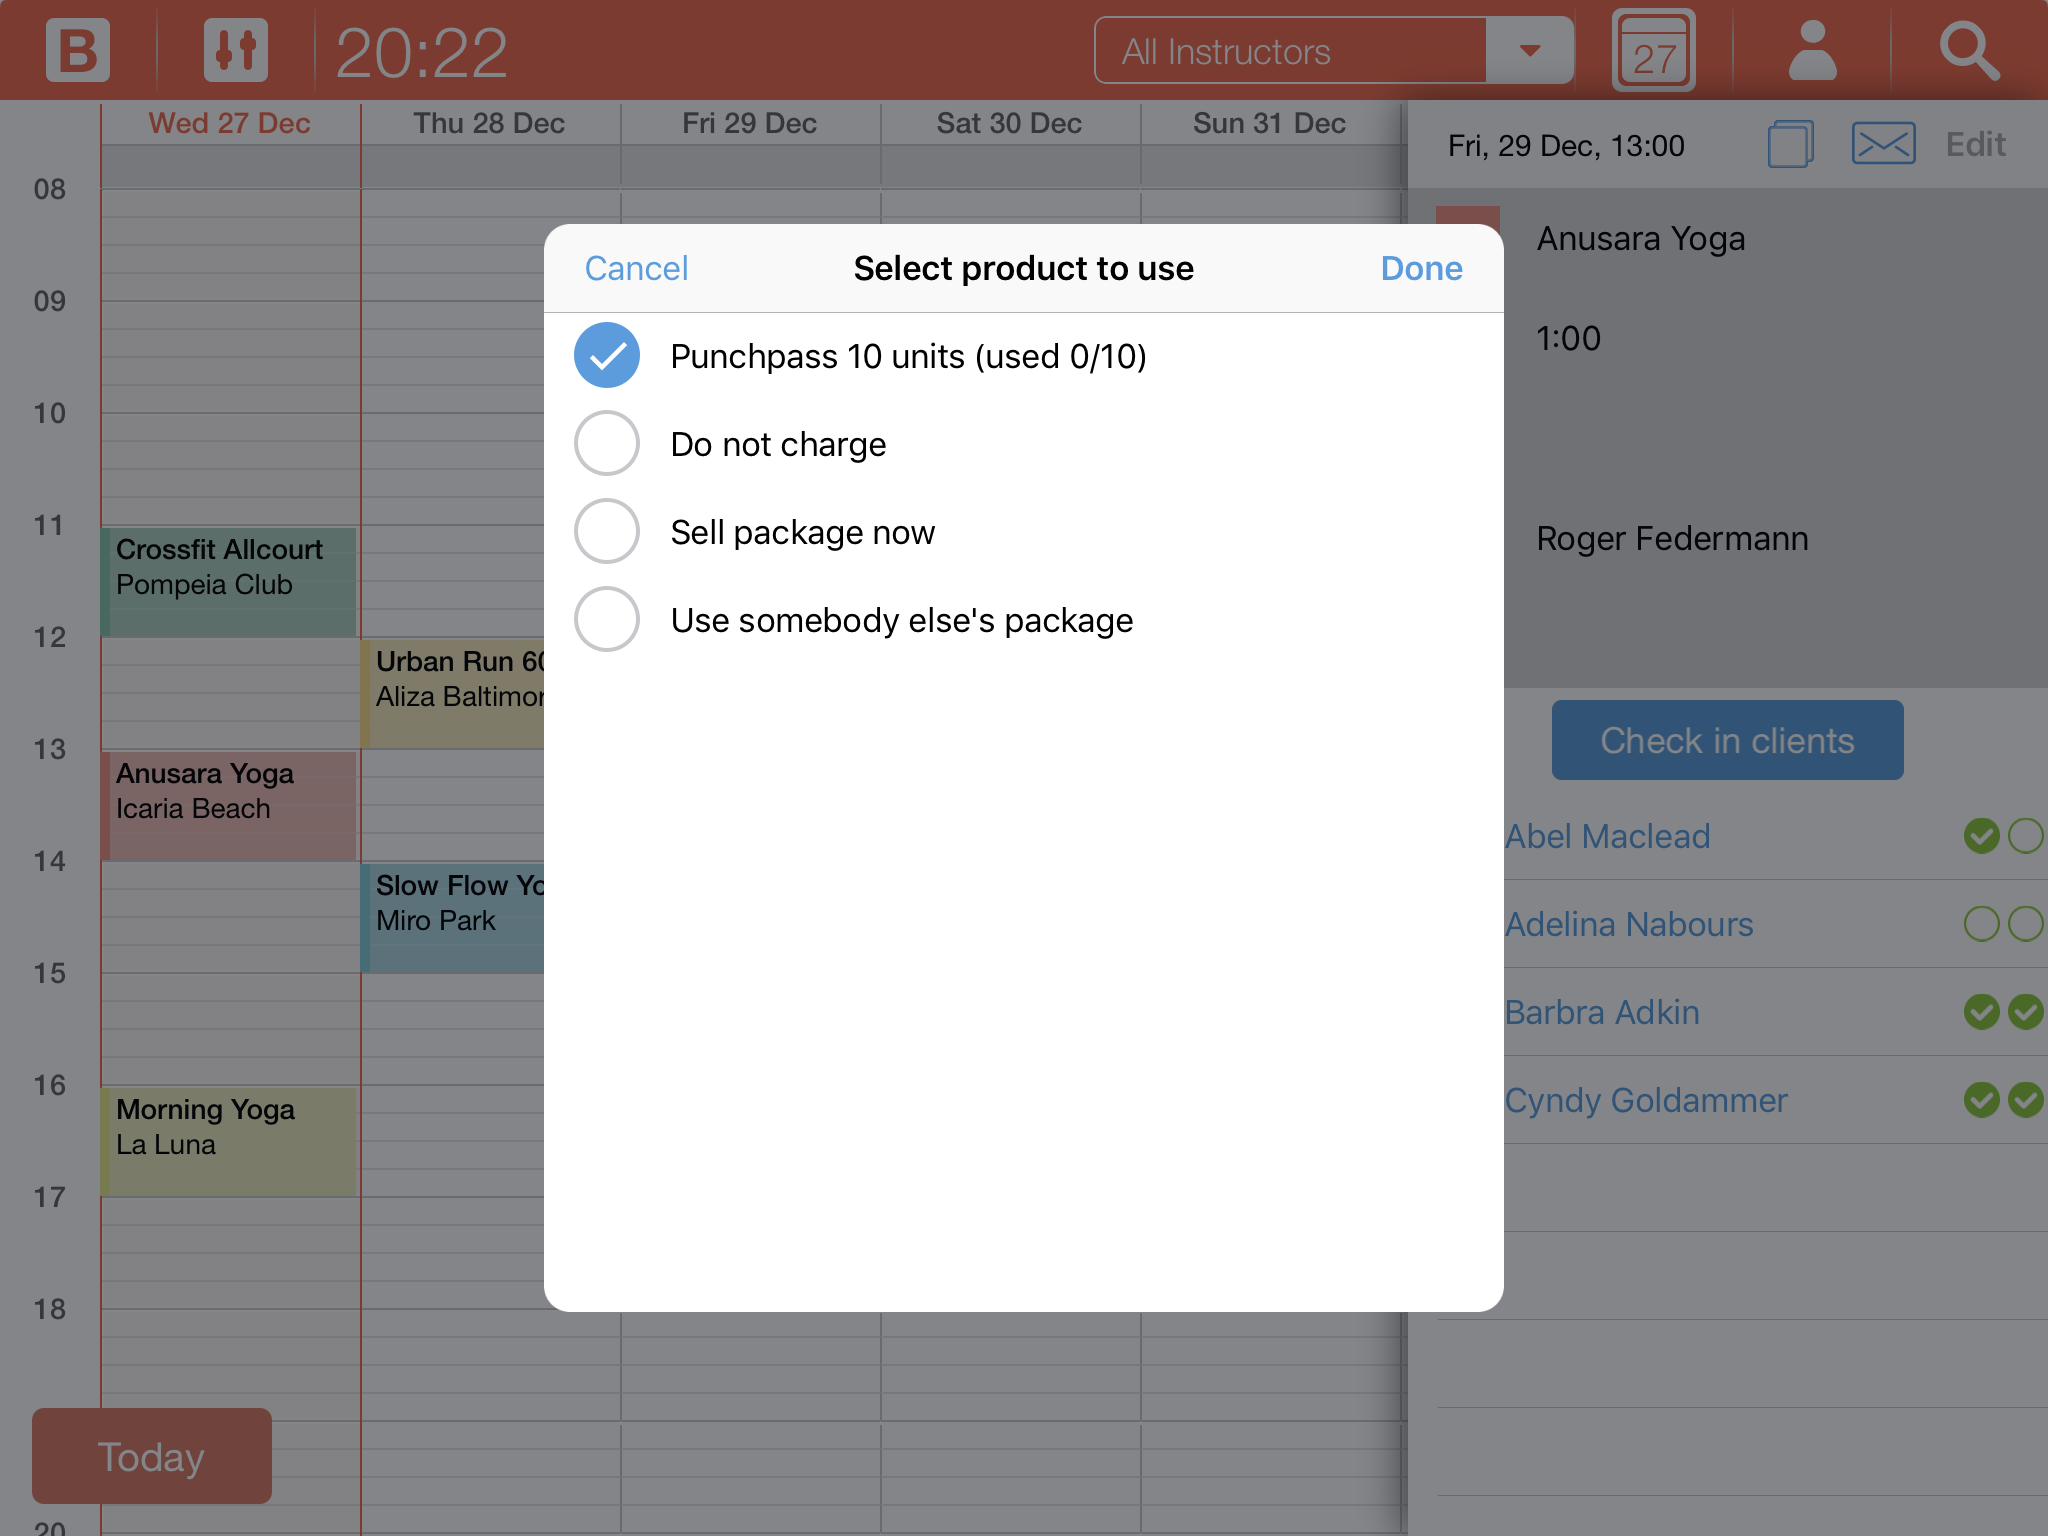This screenshot has height=1536, width=2048.
Task: Open the calendar date picker icon
Action: 1653,51
